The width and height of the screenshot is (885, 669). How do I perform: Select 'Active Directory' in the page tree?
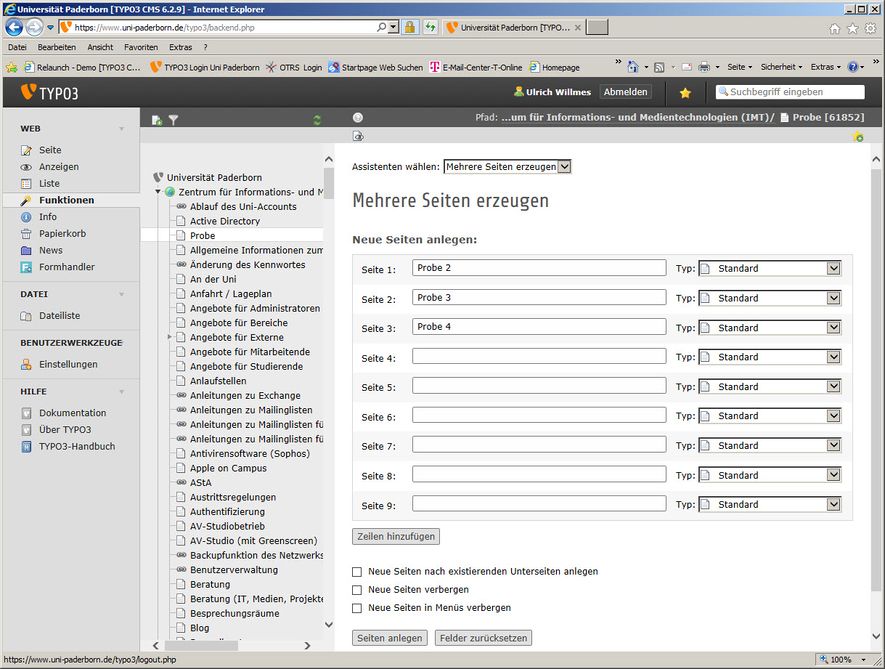click(x=225, y=221)
